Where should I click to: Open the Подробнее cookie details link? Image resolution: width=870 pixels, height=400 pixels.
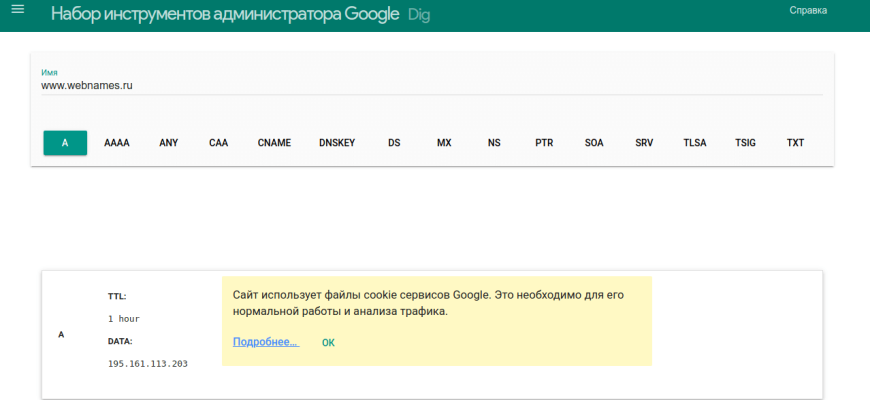pos(265,342)
